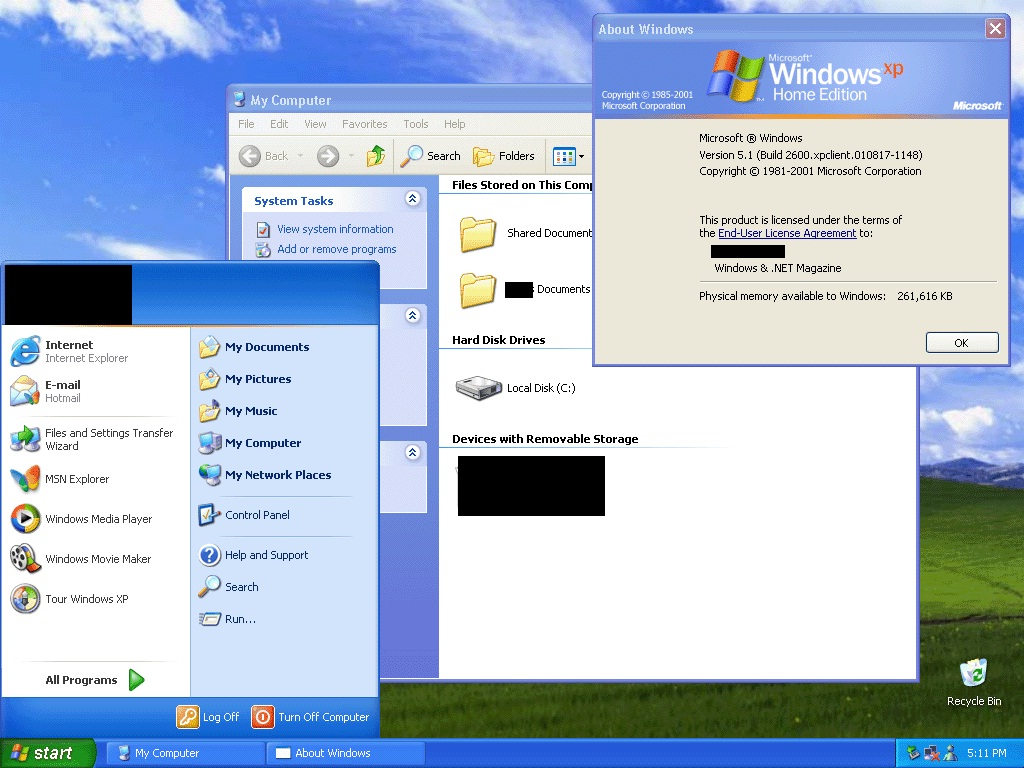This screenshot has width=1024, height=768.
Task: Click the Log Off button
Action: click(x=208, y=717)
